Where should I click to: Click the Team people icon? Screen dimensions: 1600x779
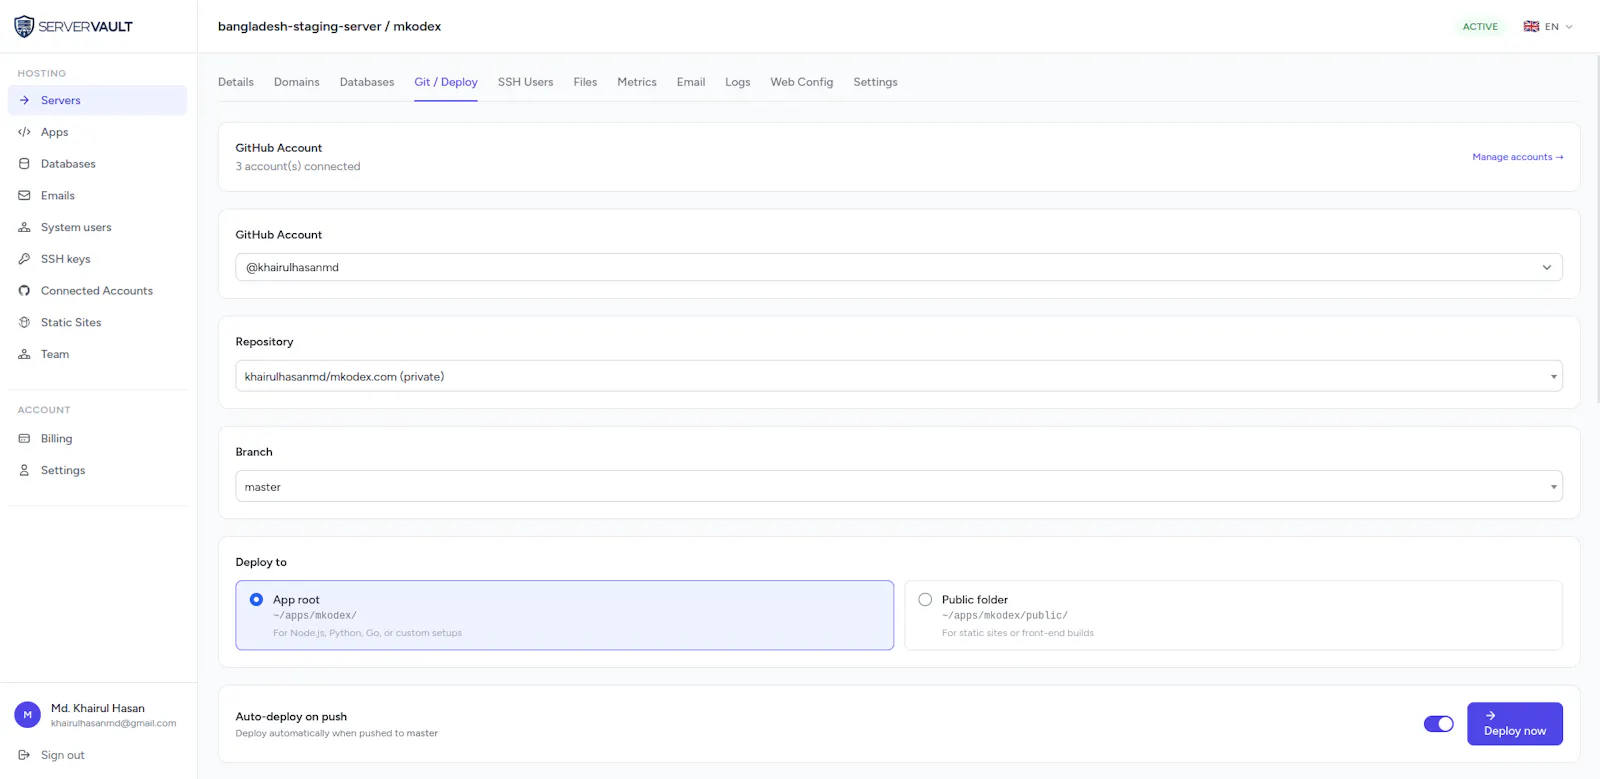pos(24,354)
